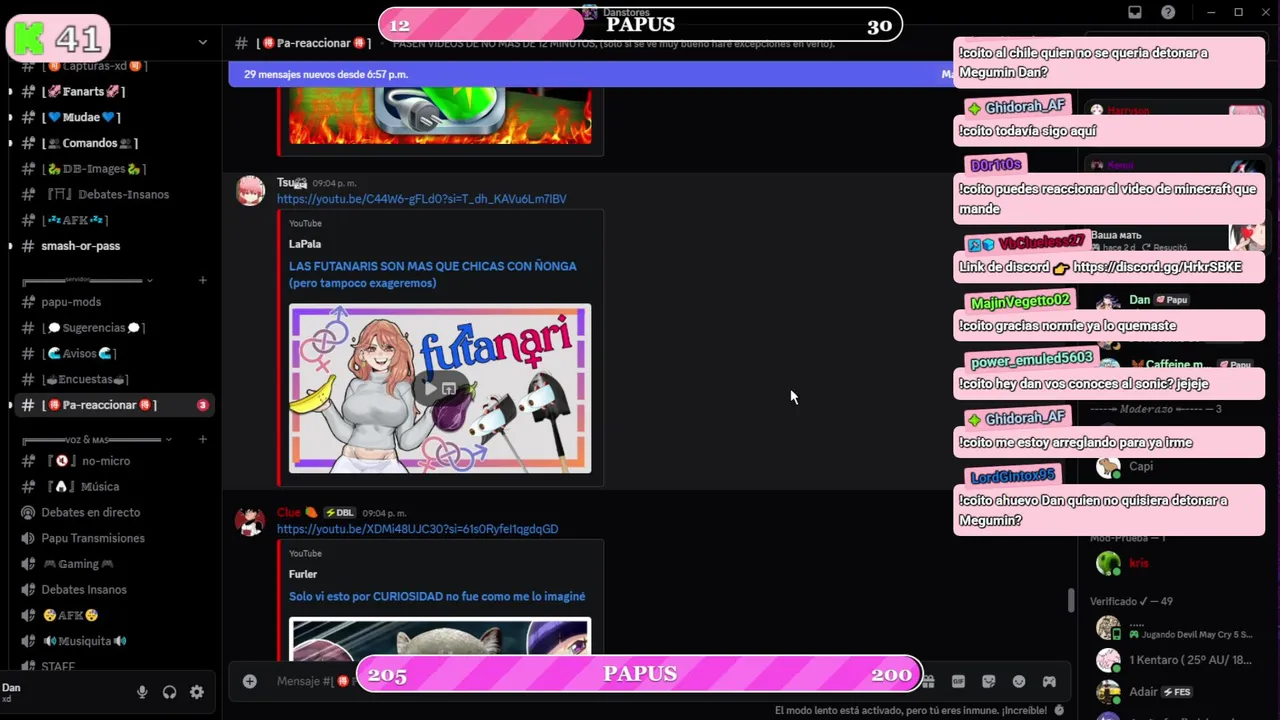Open the game controller apps icon
The image size is (1280, 720).
(x=1049, y=681)
